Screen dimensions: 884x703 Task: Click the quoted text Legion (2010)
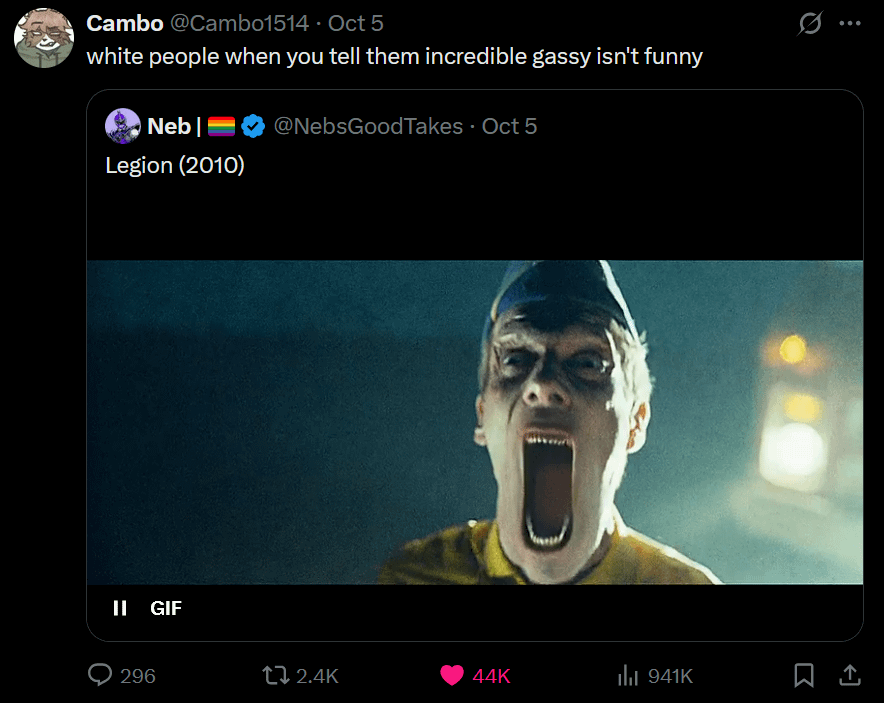[175, 165]
